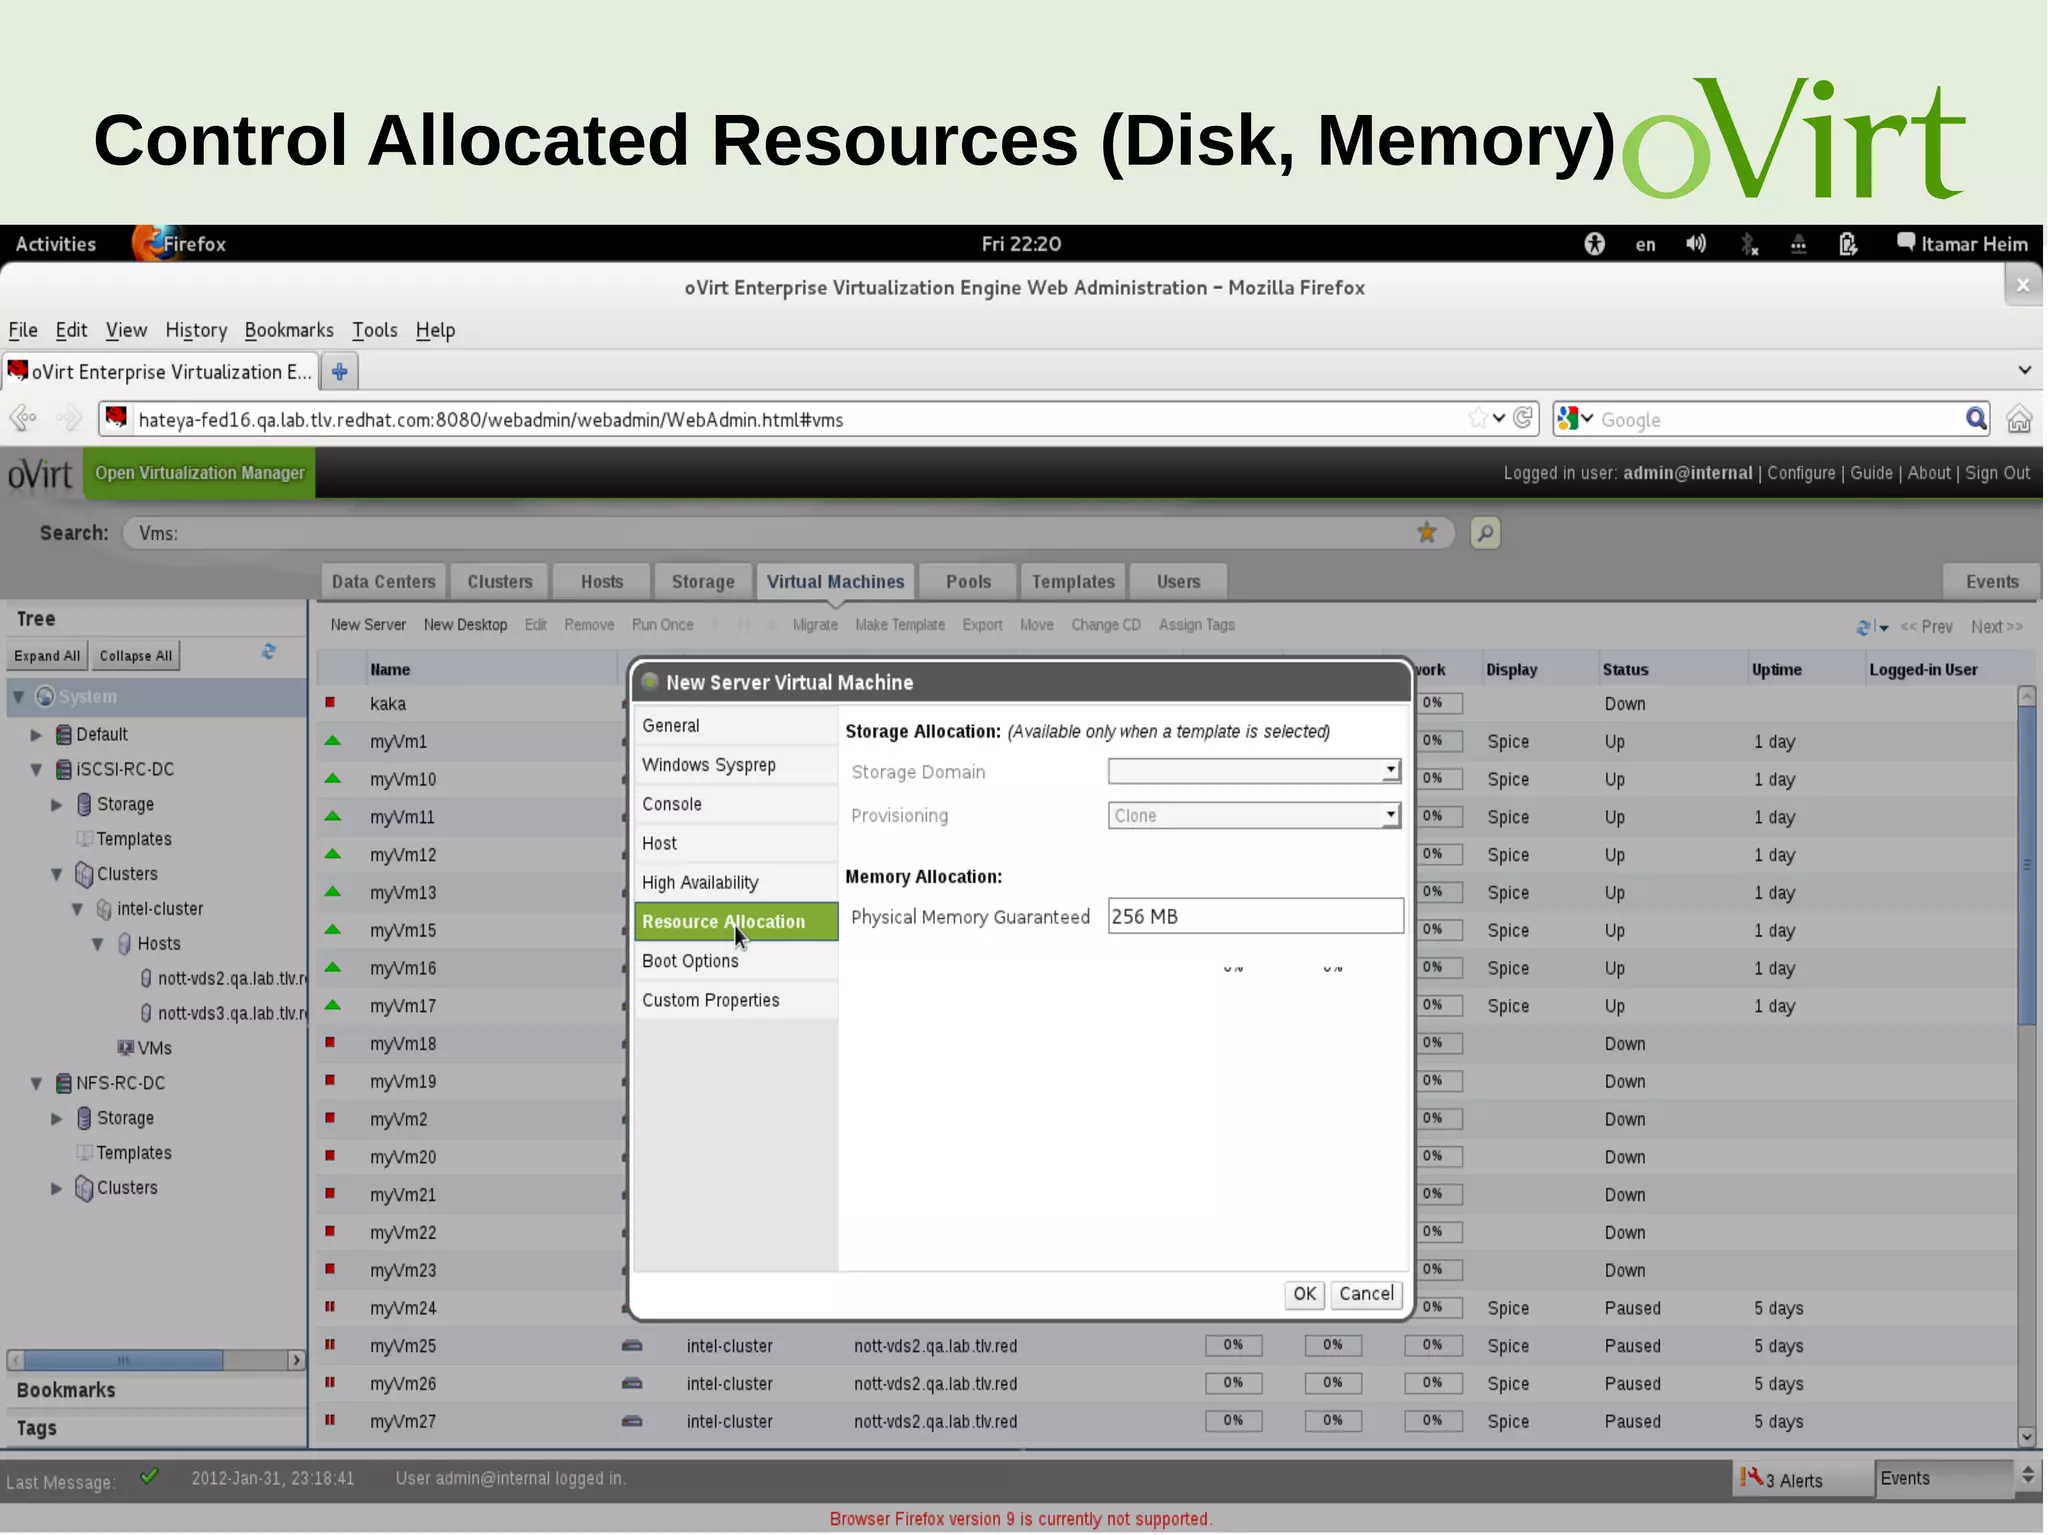Open the High Availability section
This screenshot has width=2048, height=1535.
click(736, 883)
